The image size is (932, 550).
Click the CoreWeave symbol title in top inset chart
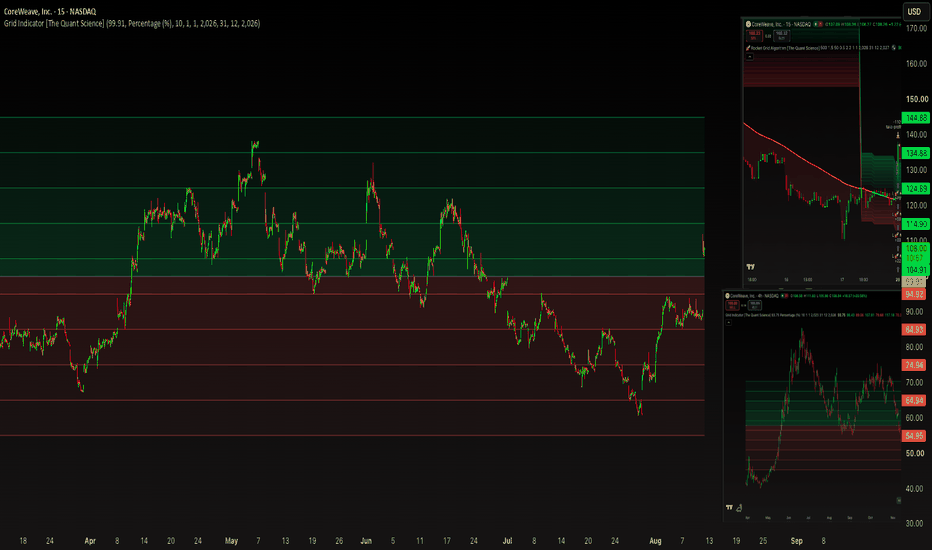click(x=781, y=24)
